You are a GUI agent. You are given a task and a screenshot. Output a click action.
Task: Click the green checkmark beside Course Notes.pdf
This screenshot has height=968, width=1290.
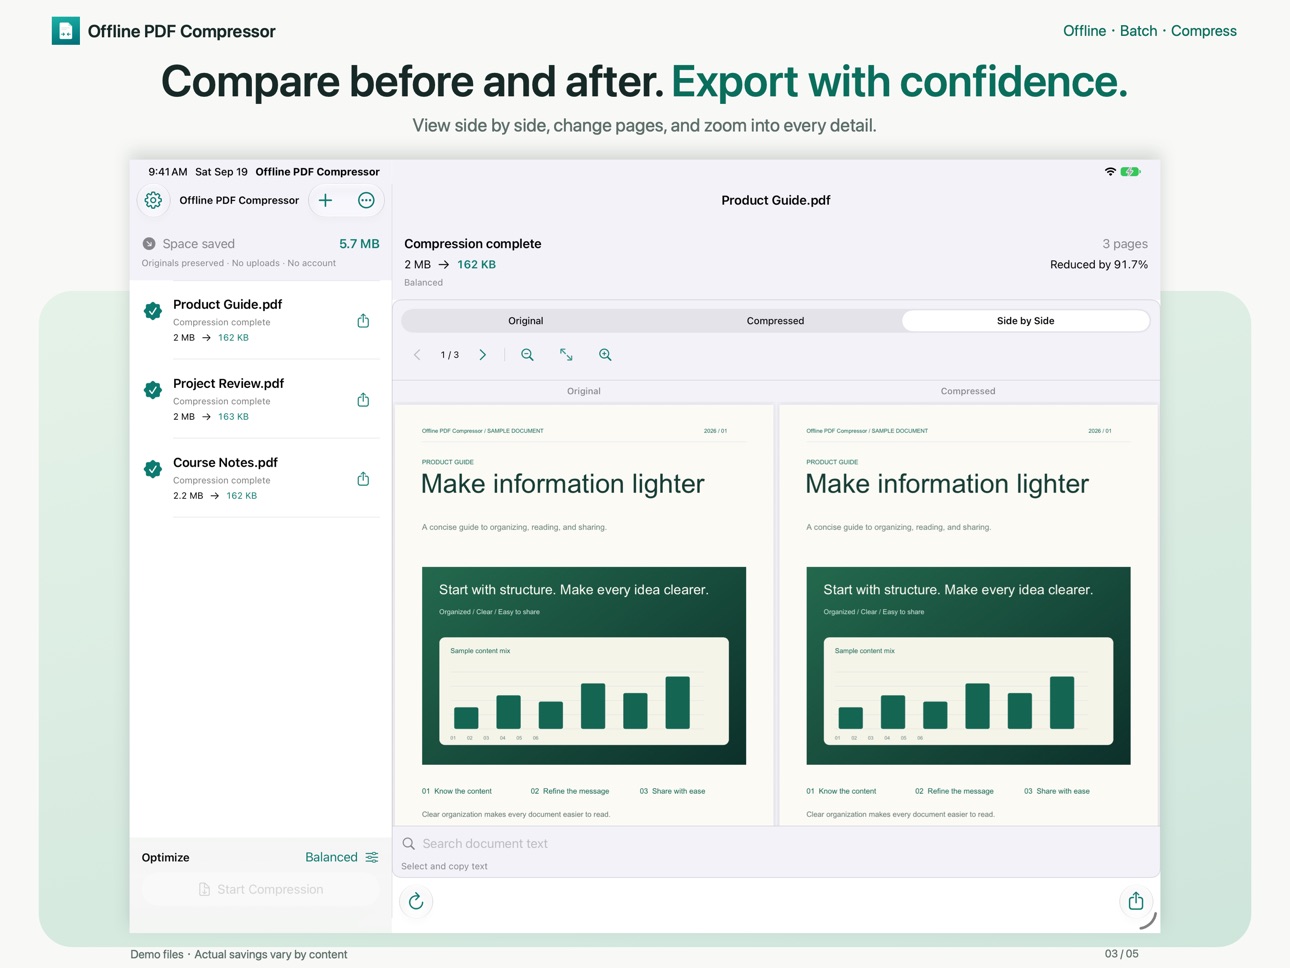(x=153, y=469)
